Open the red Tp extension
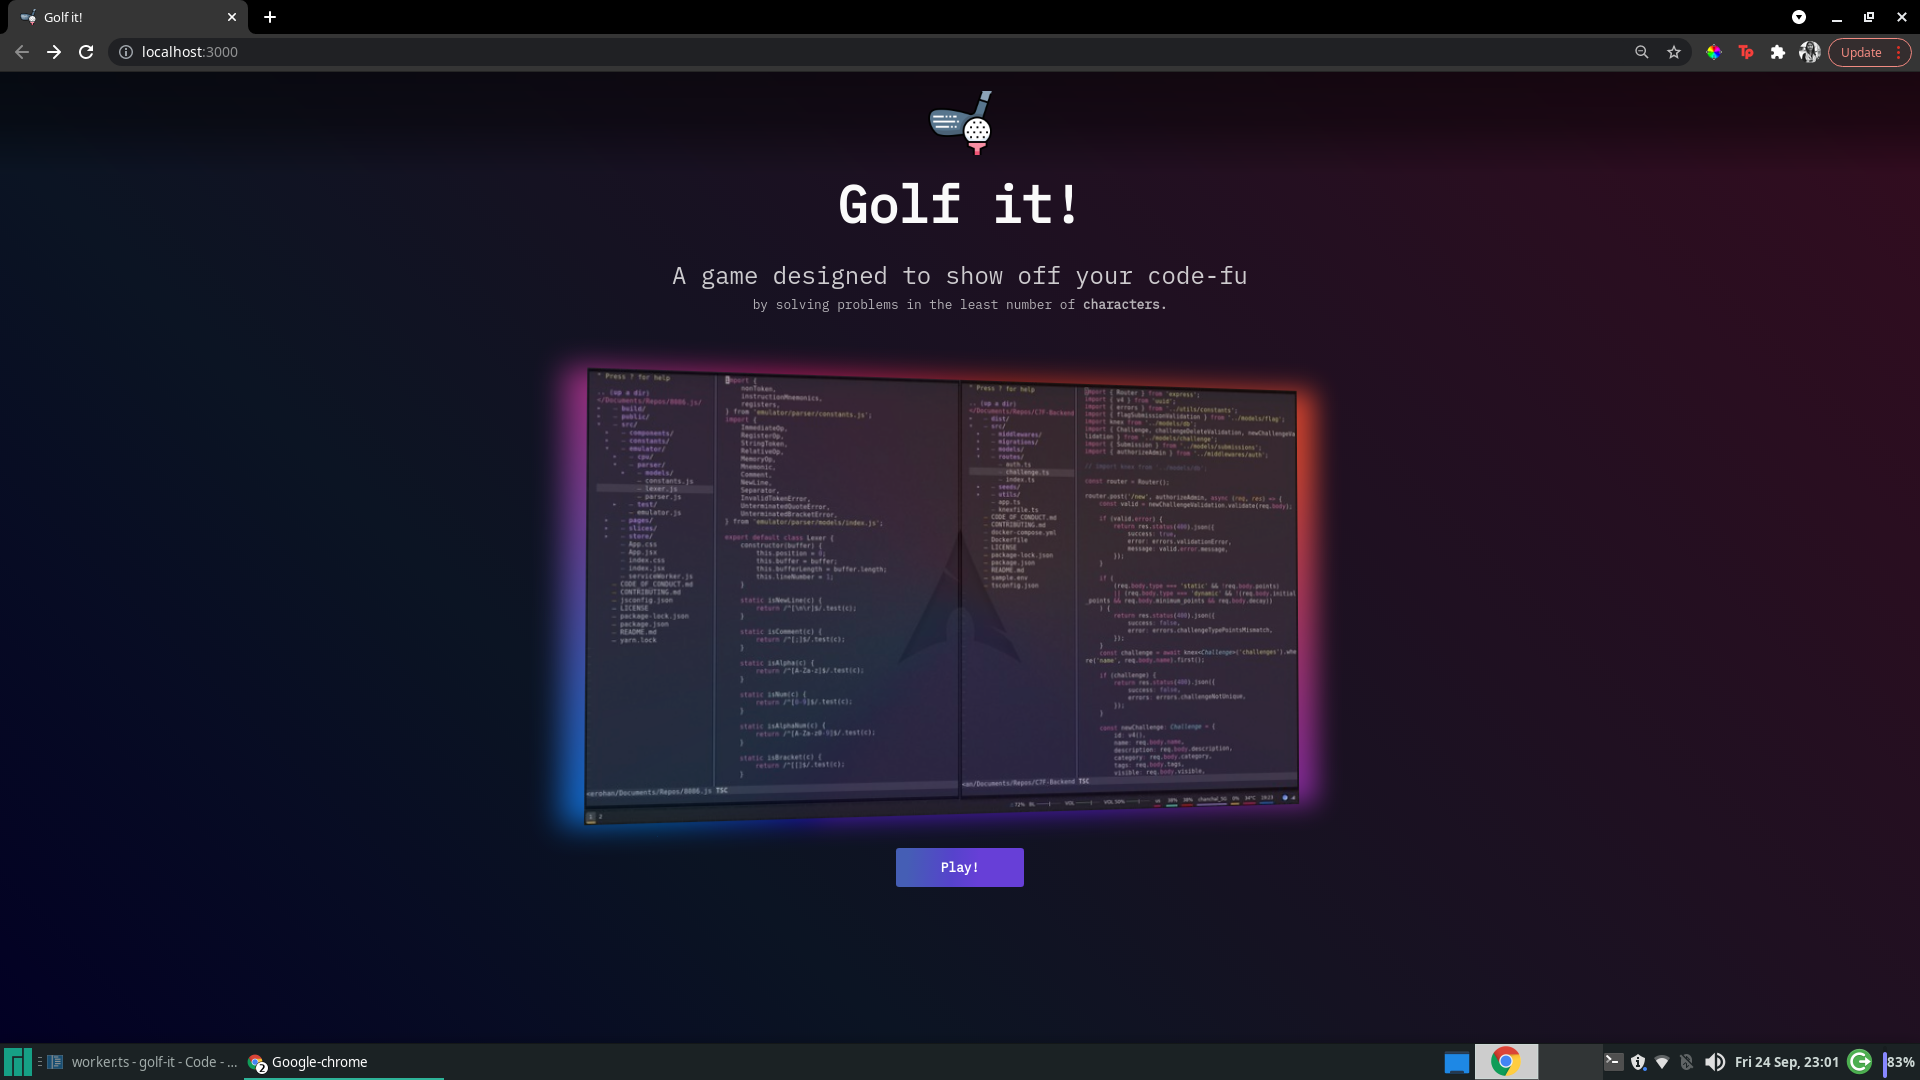This screenshot has width=1920, height=1080. coord(1746,52)
